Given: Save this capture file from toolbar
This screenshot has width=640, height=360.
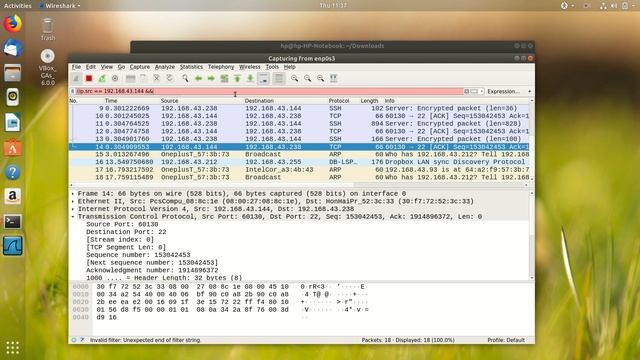Looking at the screenshot, I should [x=144, y=78].
